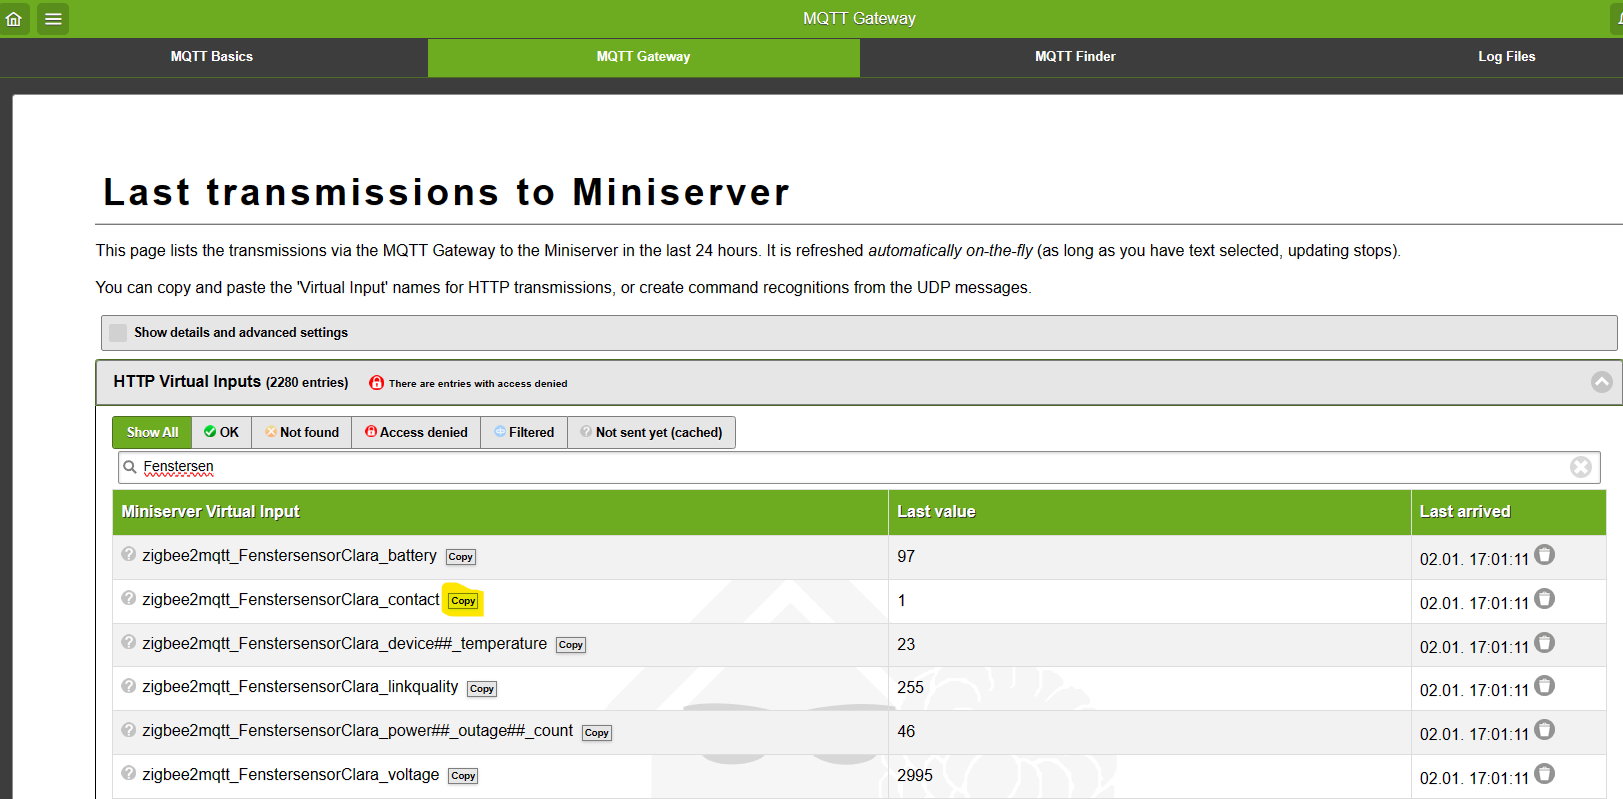Toggle Show details and advanced settings checkbox
The width and height of the screenshot is (1623, 799).
[118, 333]
